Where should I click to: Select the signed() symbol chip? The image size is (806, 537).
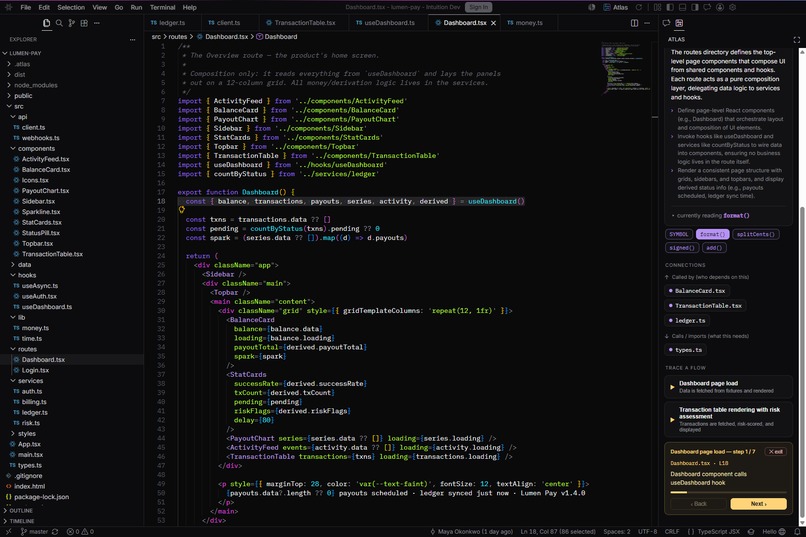tap(682, 248)
